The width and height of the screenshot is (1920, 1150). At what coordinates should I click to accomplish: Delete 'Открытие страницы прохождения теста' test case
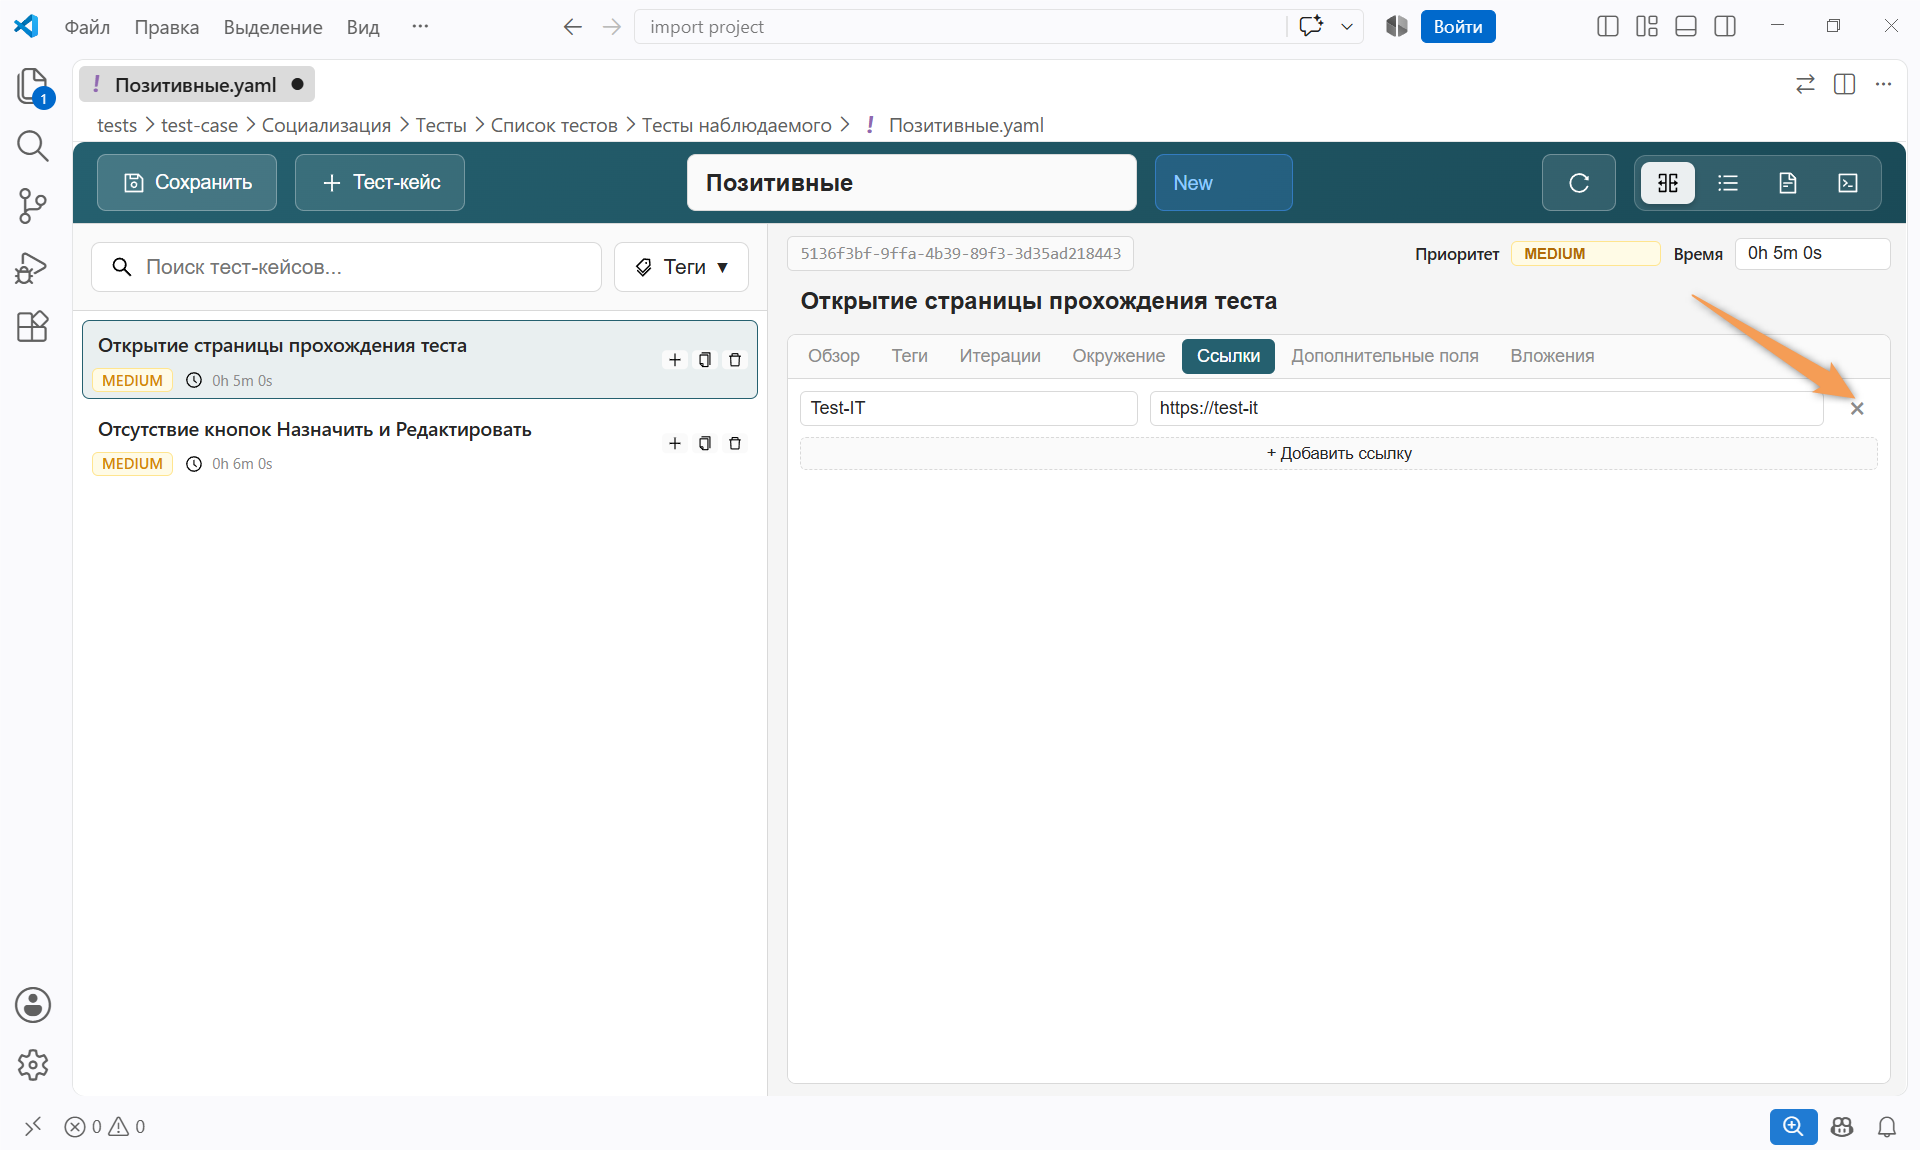pyautogui.click(x=735, y=360)
